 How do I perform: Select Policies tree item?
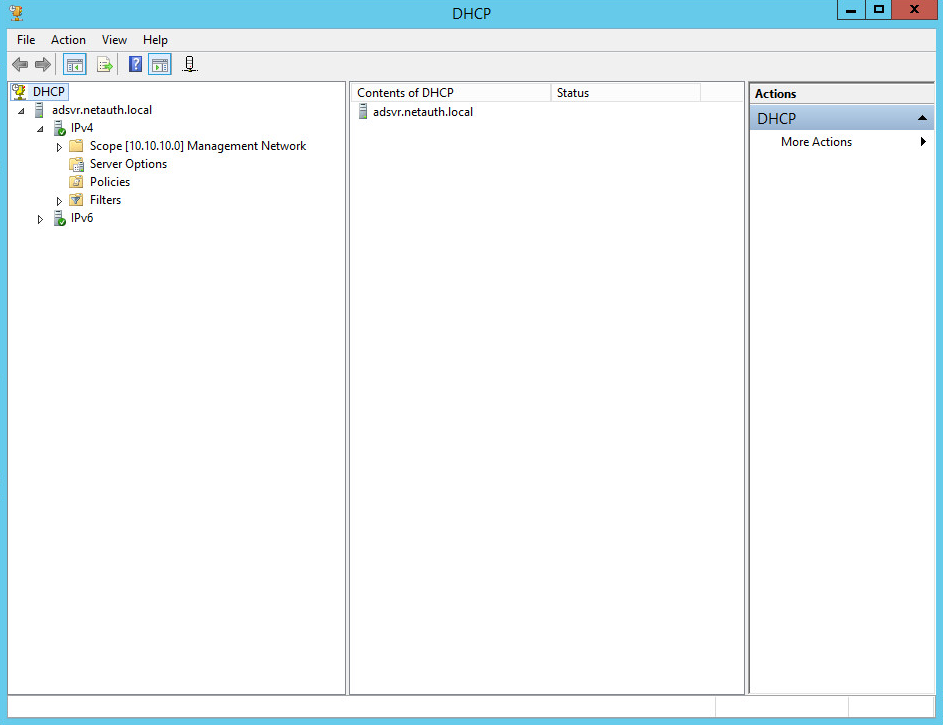pos(109,182)
